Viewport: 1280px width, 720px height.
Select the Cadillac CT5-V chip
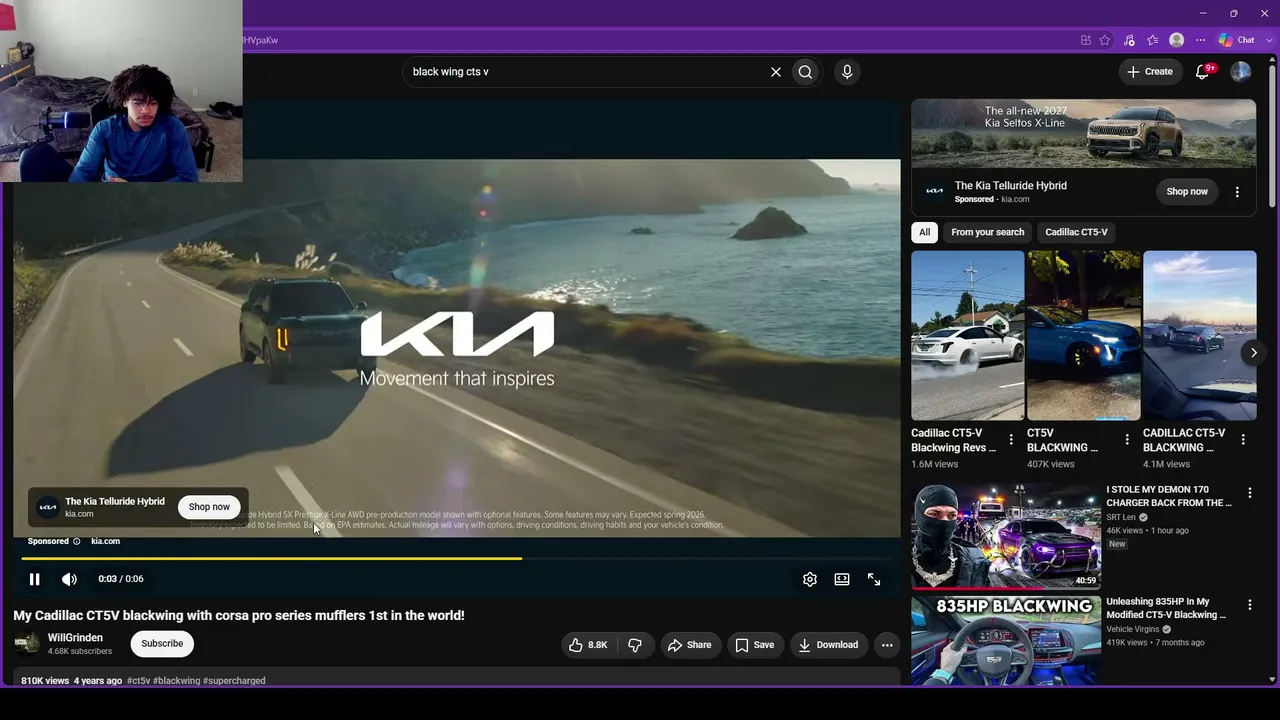1076,232
